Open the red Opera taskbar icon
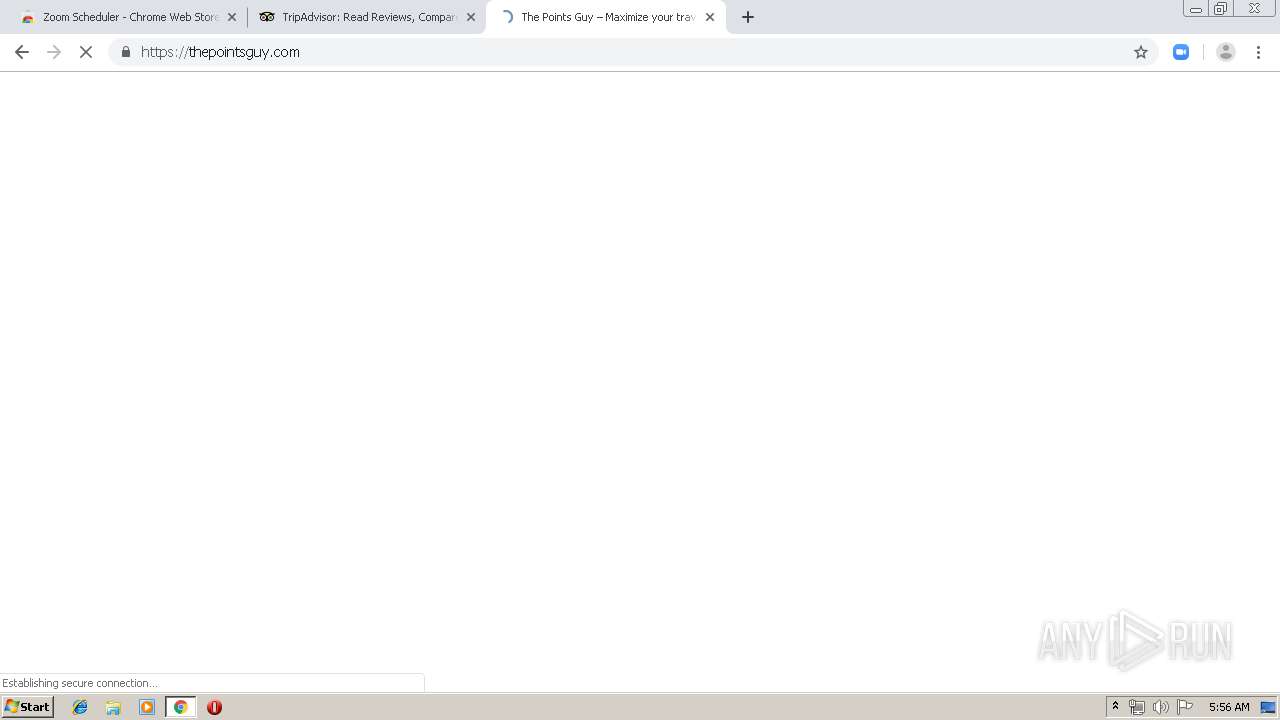This screenshot has width=1280, height=720. tap(214, 707)
